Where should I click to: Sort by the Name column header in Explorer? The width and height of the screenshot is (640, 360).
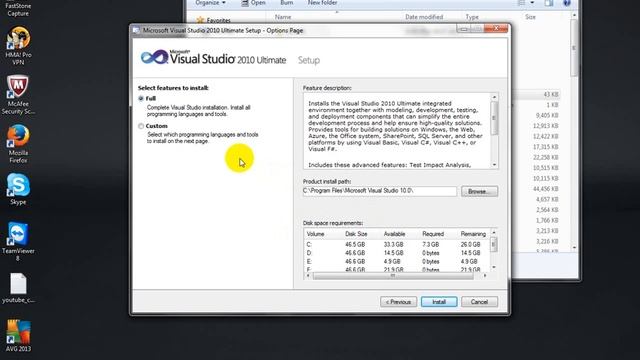pyautogui.click(x=283, y=17)
